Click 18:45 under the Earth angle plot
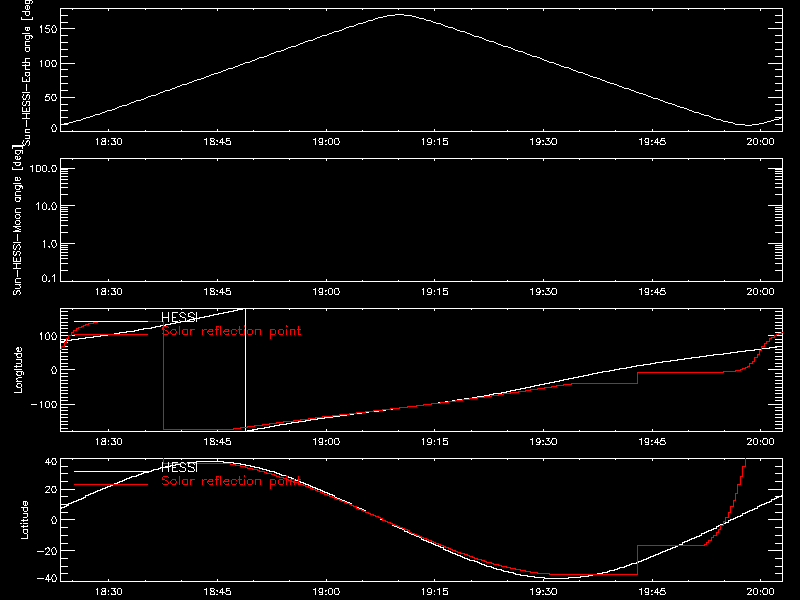 (x=217, y=142)
